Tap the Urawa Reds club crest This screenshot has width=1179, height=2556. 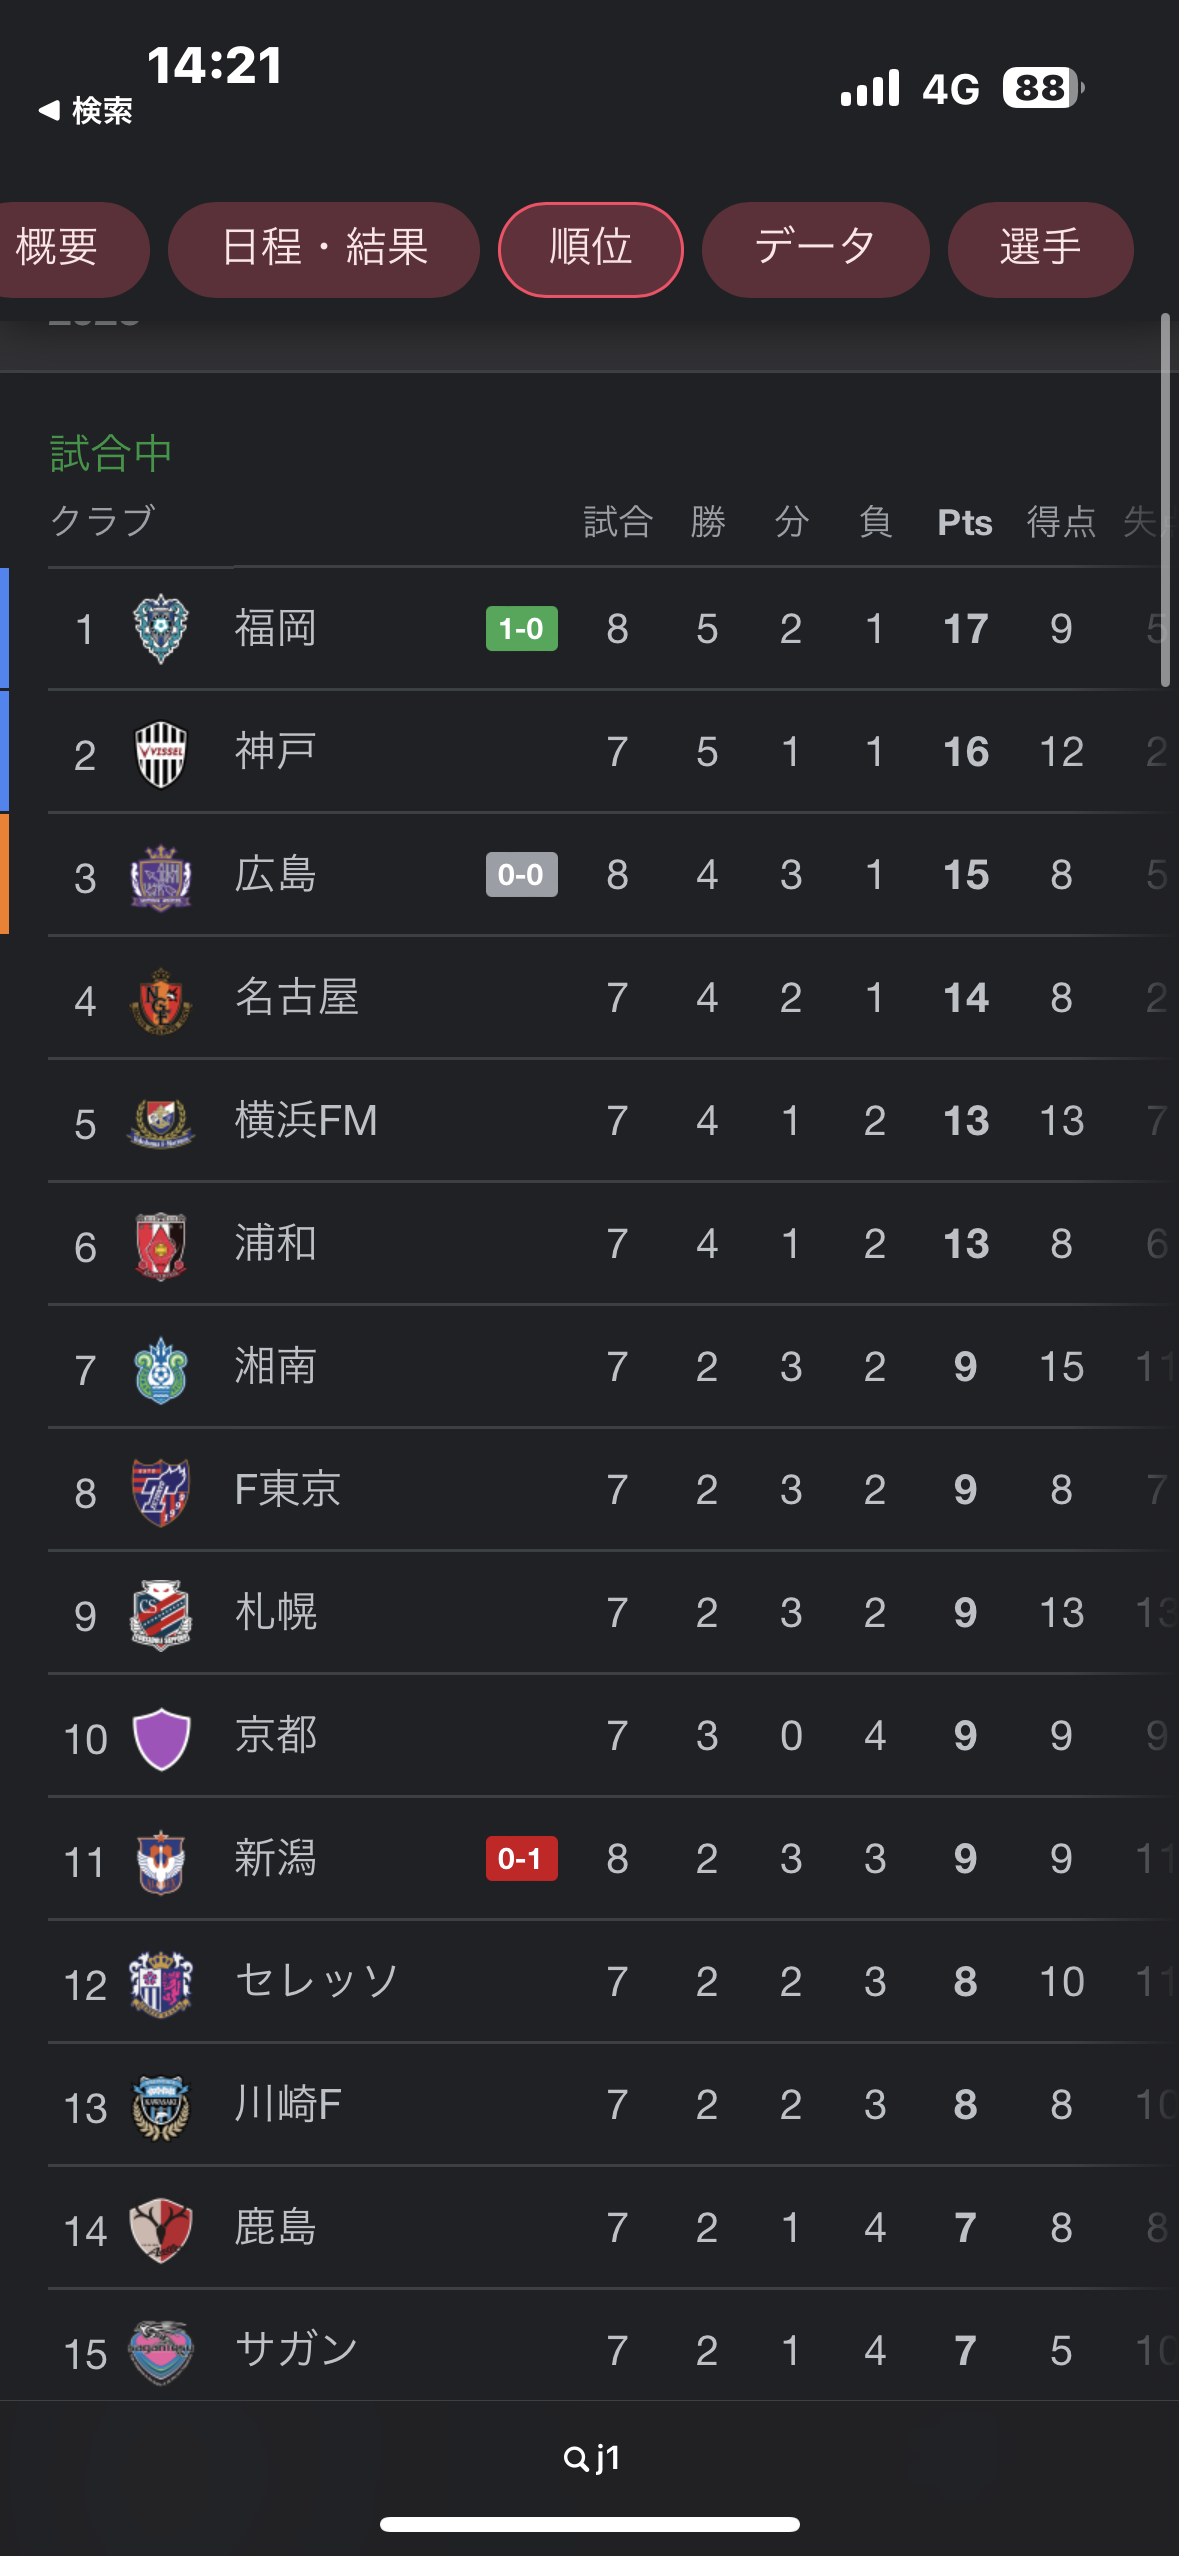[161, 1245]
